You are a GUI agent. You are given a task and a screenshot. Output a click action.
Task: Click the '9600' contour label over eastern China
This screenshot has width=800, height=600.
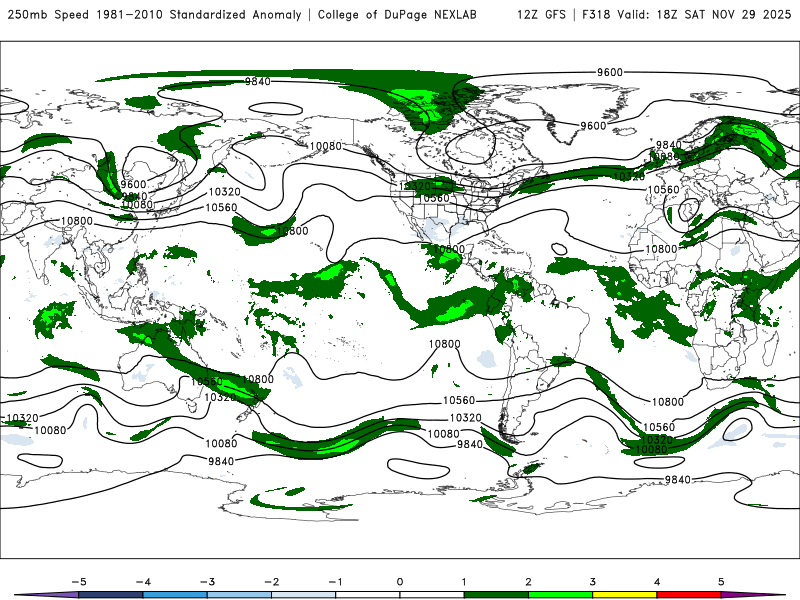click(x=133, y=184)
